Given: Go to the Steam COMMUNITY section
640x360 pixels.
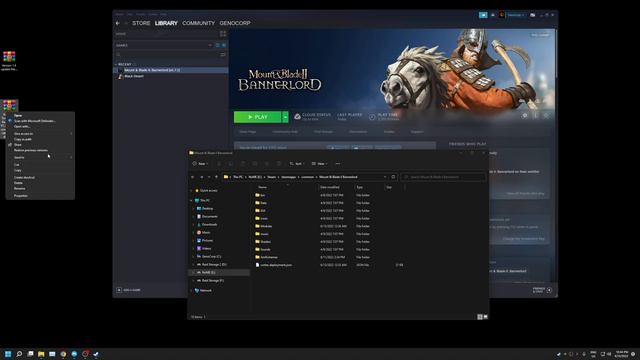Looking at the screenshot, I should (x=198, y=23).
